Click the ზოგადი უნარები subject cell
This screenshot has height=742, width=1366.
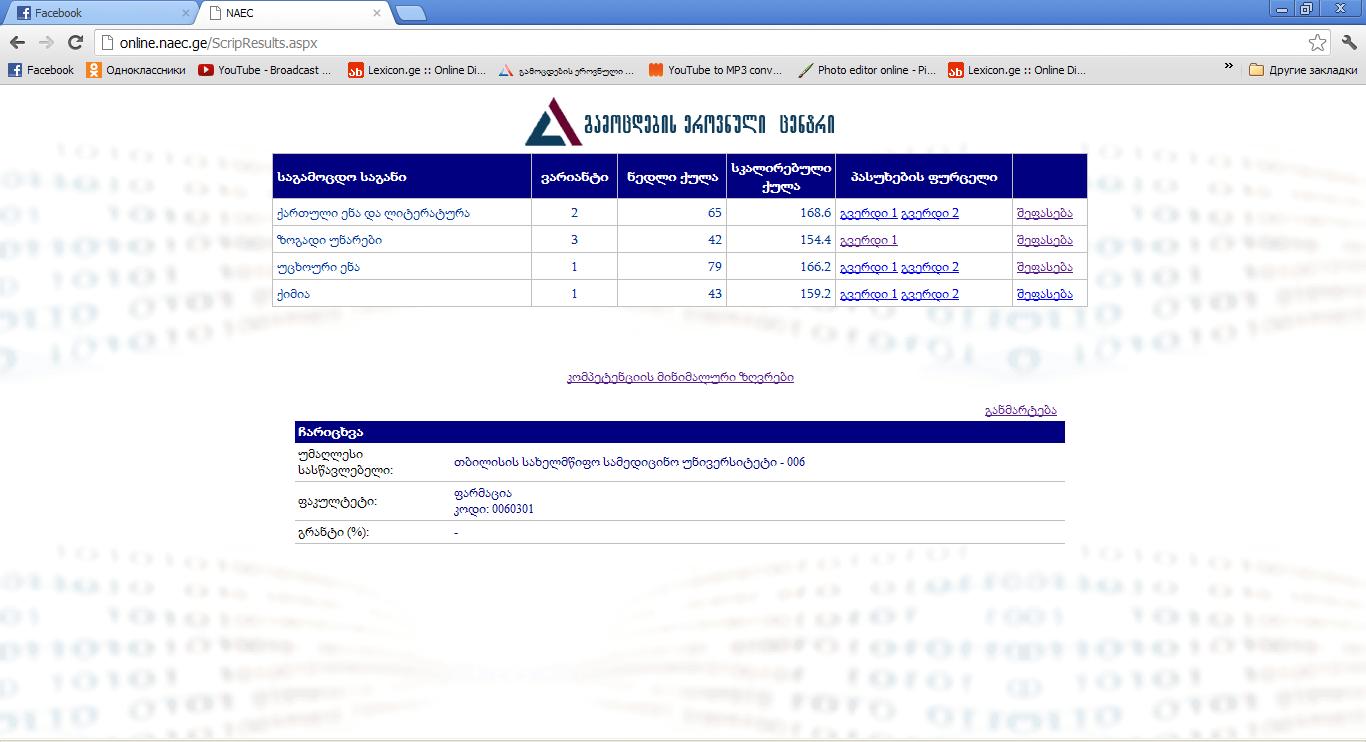click(x=402, y=240)
